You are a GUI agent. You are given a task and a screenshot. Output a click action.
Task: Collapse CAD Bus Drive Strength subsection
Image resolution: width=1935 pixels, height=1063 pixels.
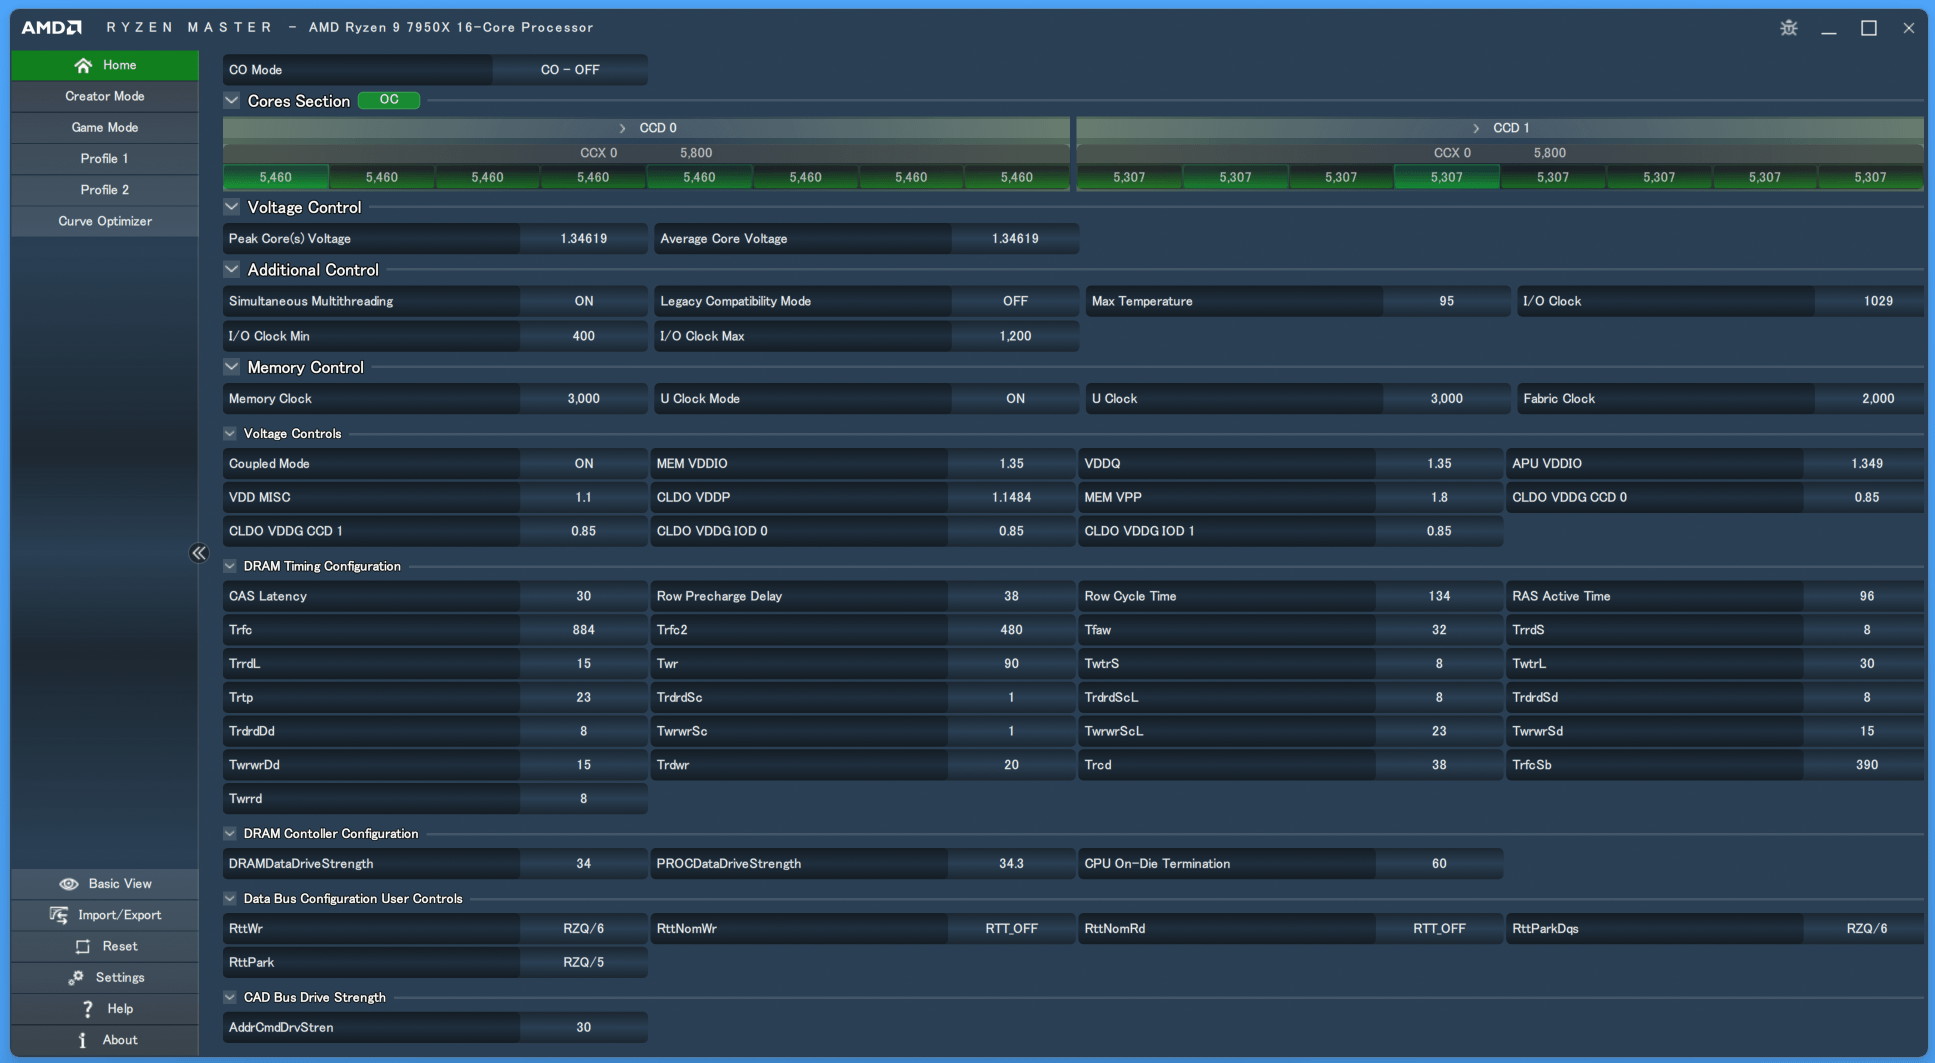pyautogui.click(x=230, y=998)
